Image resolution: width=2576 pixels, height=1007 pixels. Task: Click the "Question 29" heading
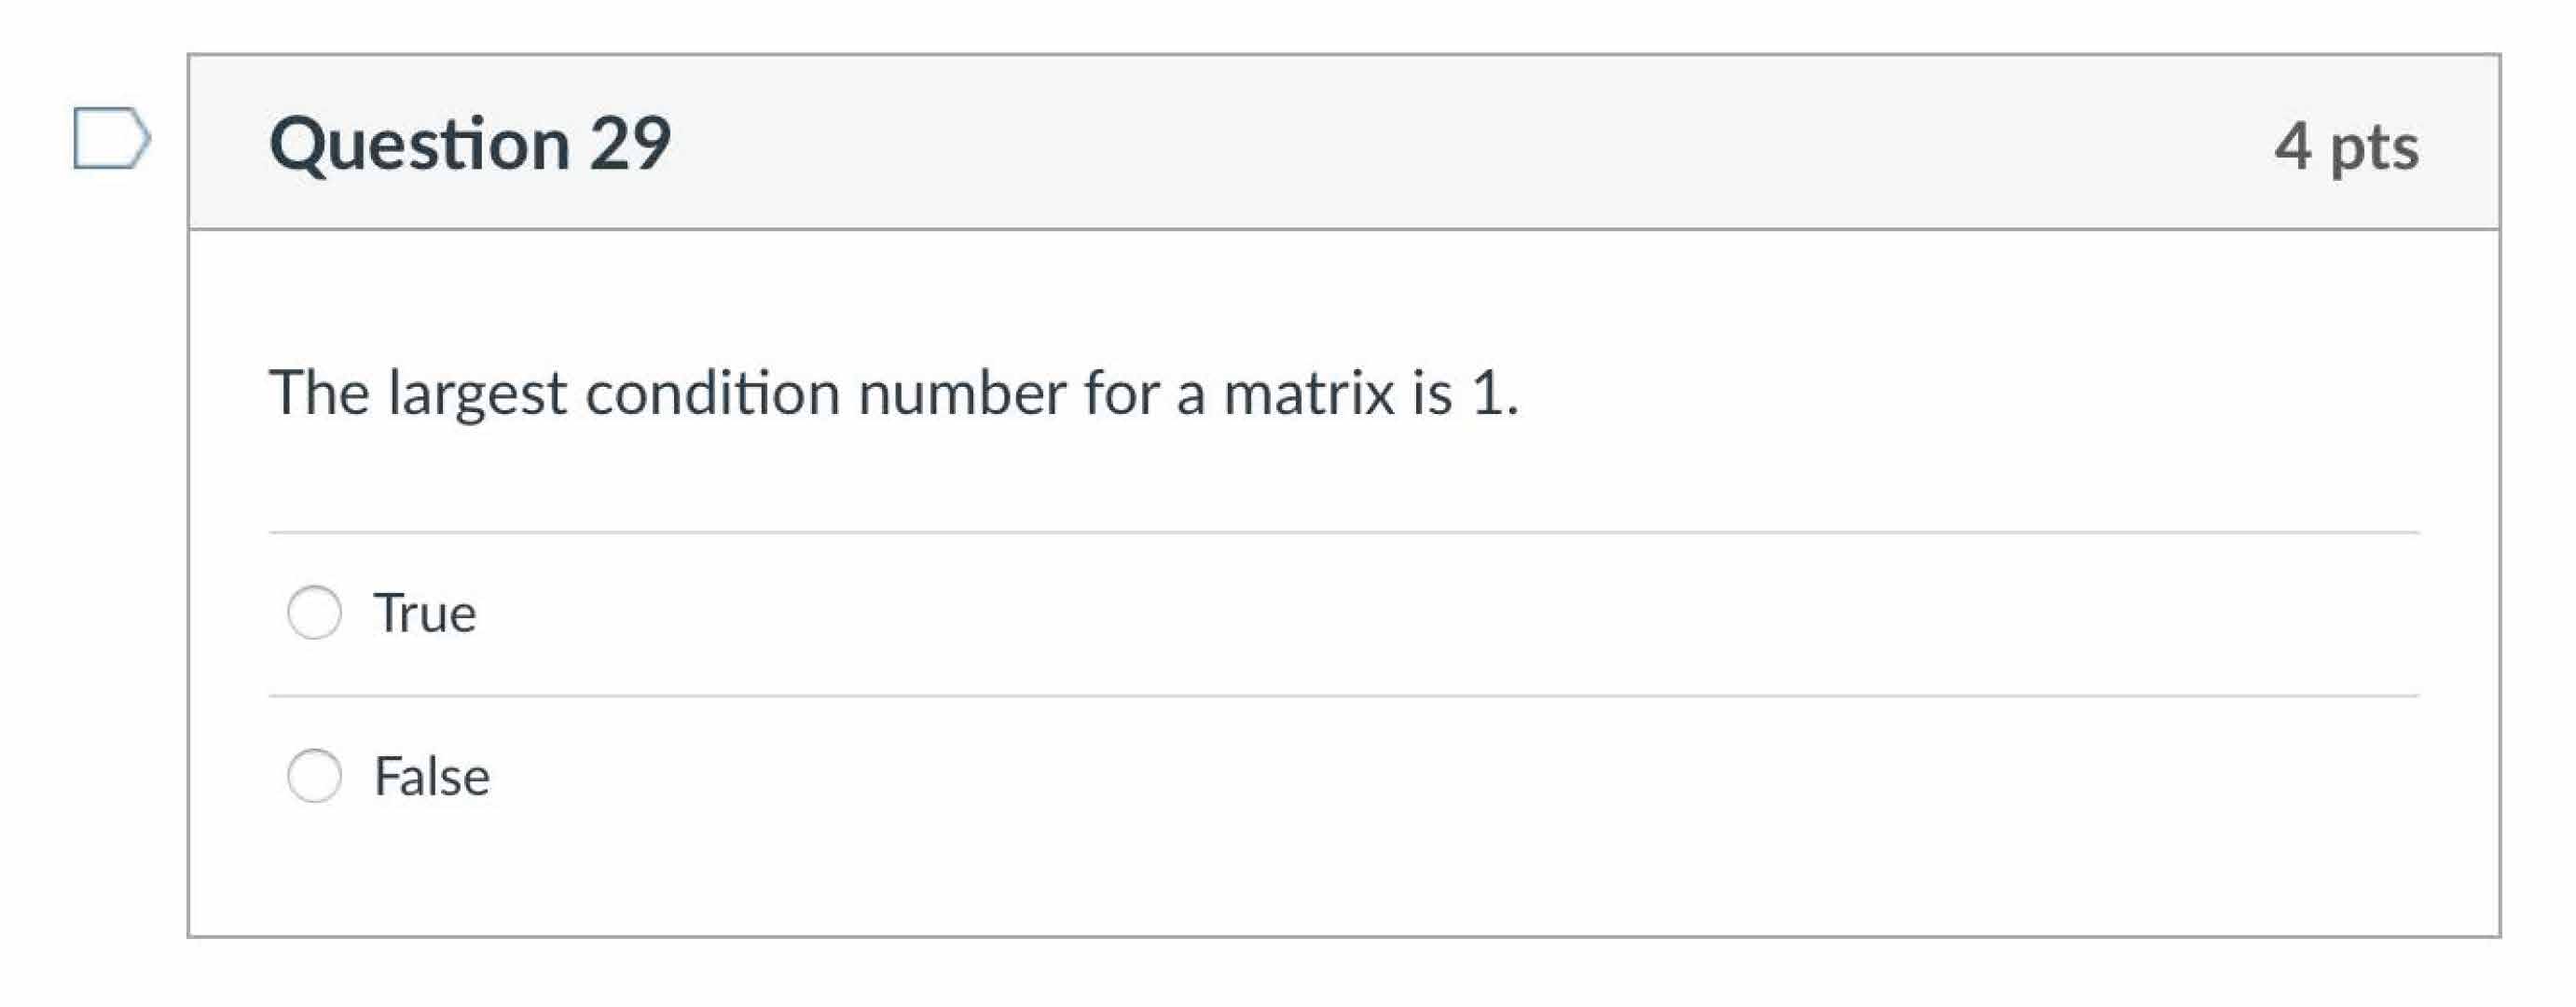pos(470,144)
